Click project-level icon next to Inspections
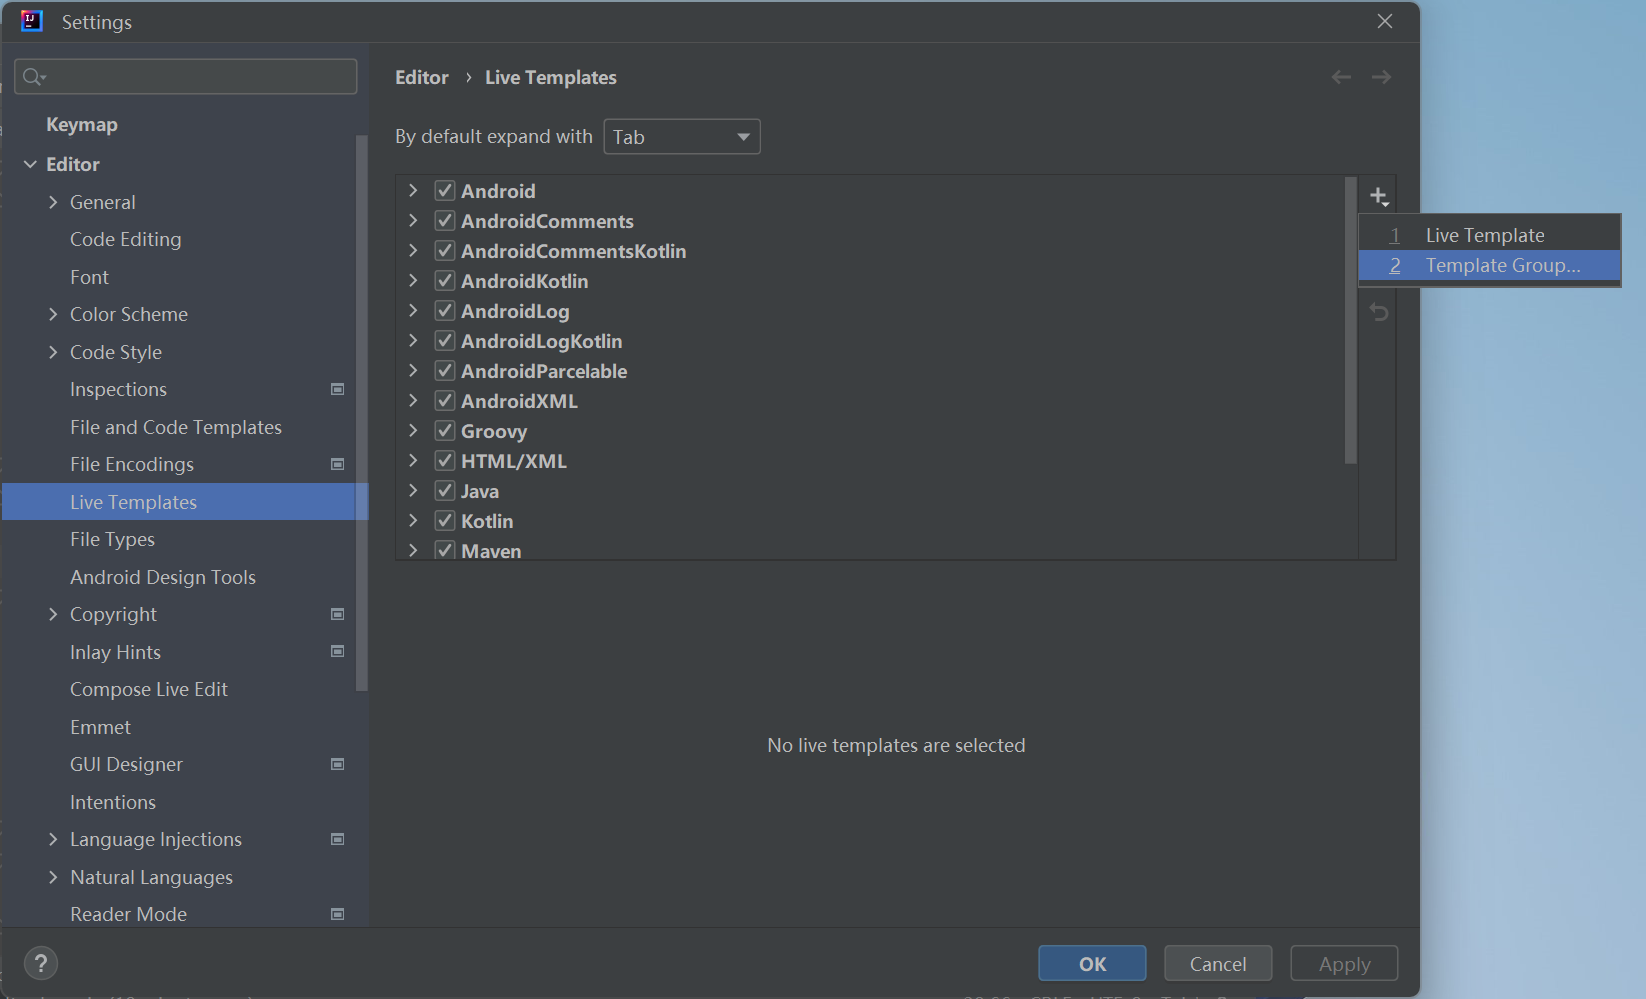 pyautogui.click(x=338, y=389)
